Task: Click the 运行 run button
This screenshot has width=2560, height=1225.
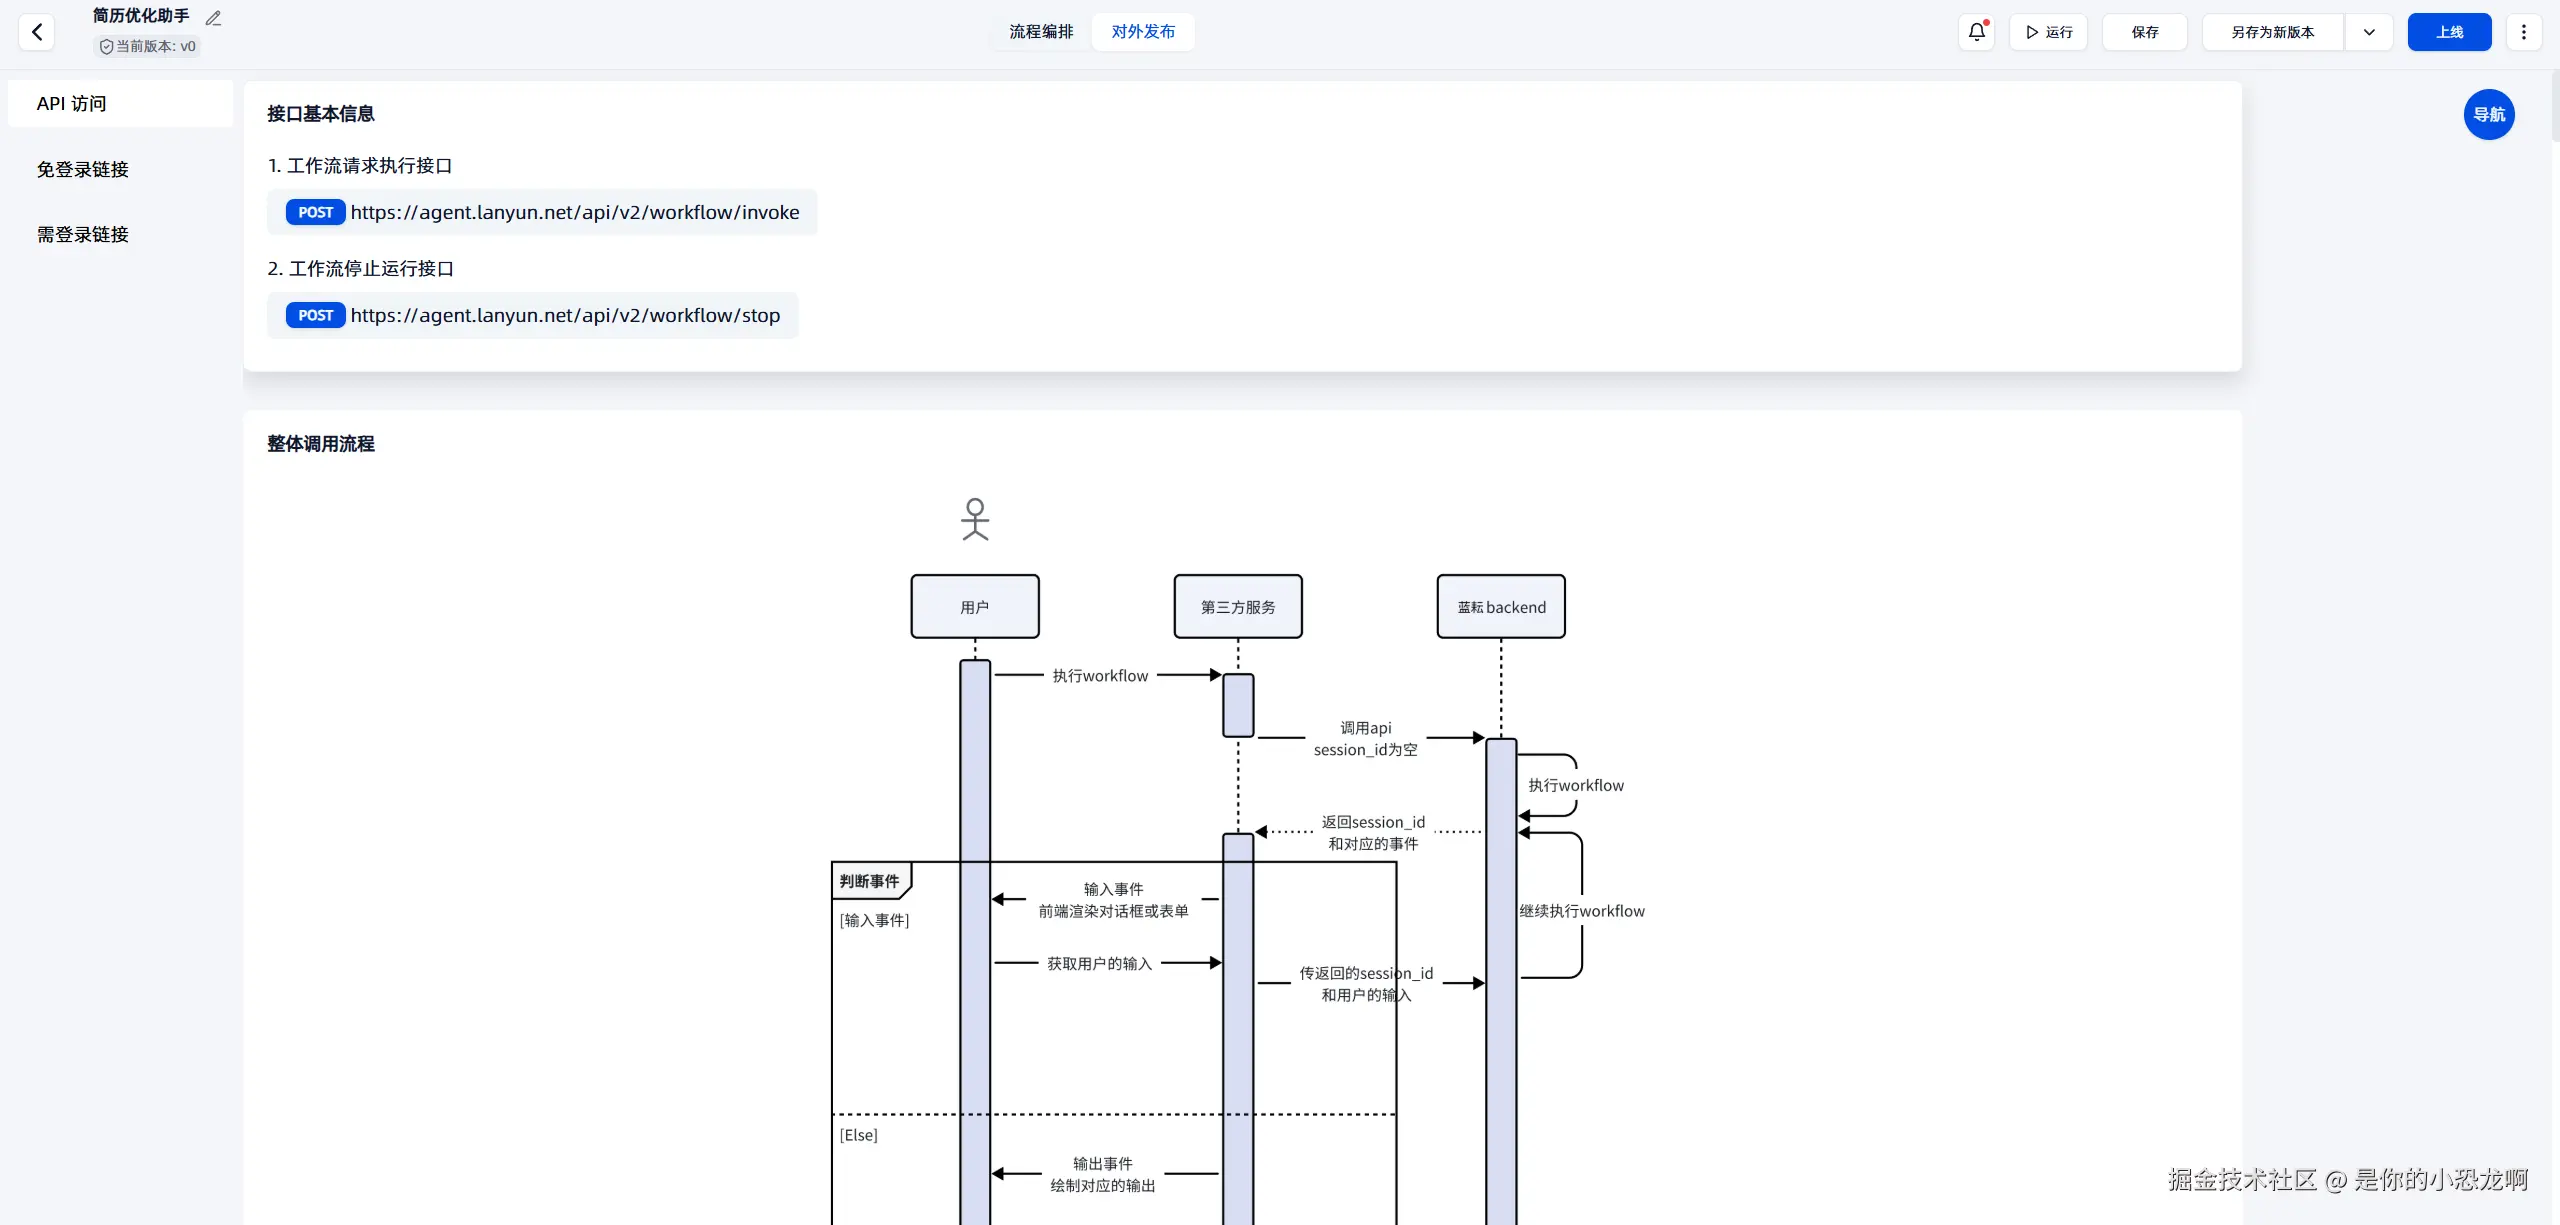Action: tap(2048, 32)
